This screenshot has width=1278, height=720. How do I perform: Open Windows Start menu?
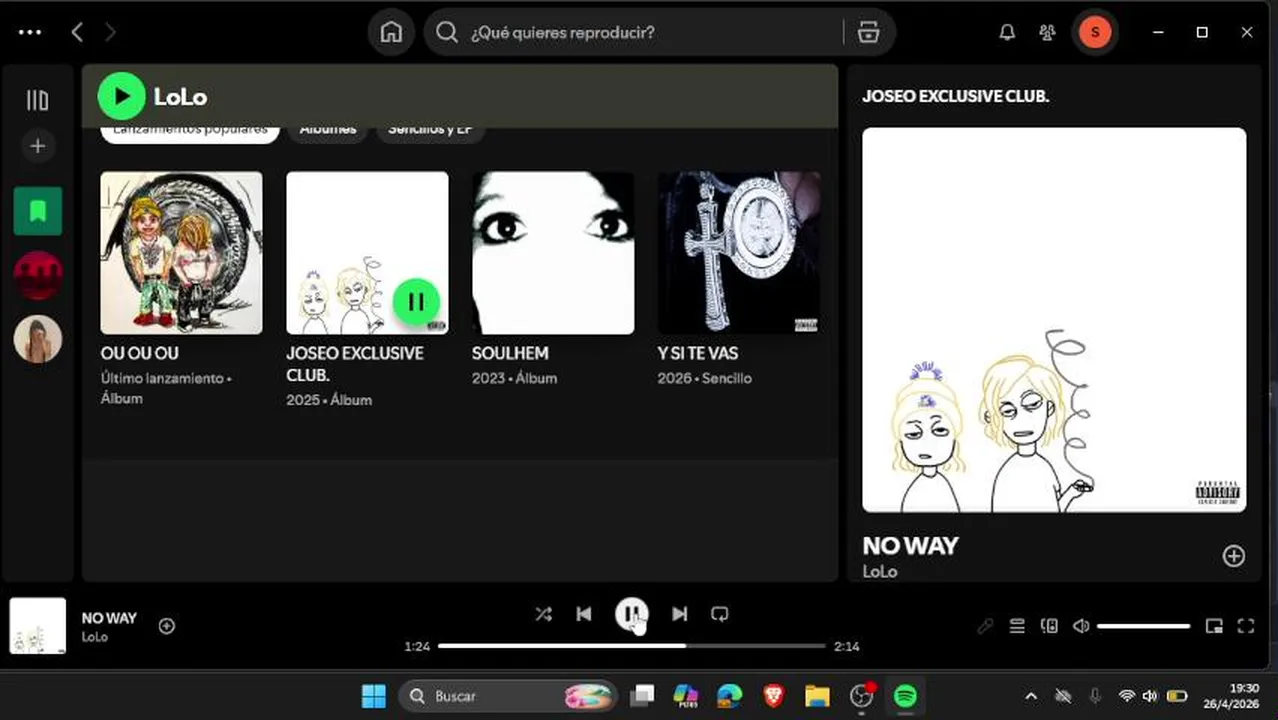point(373,696)
